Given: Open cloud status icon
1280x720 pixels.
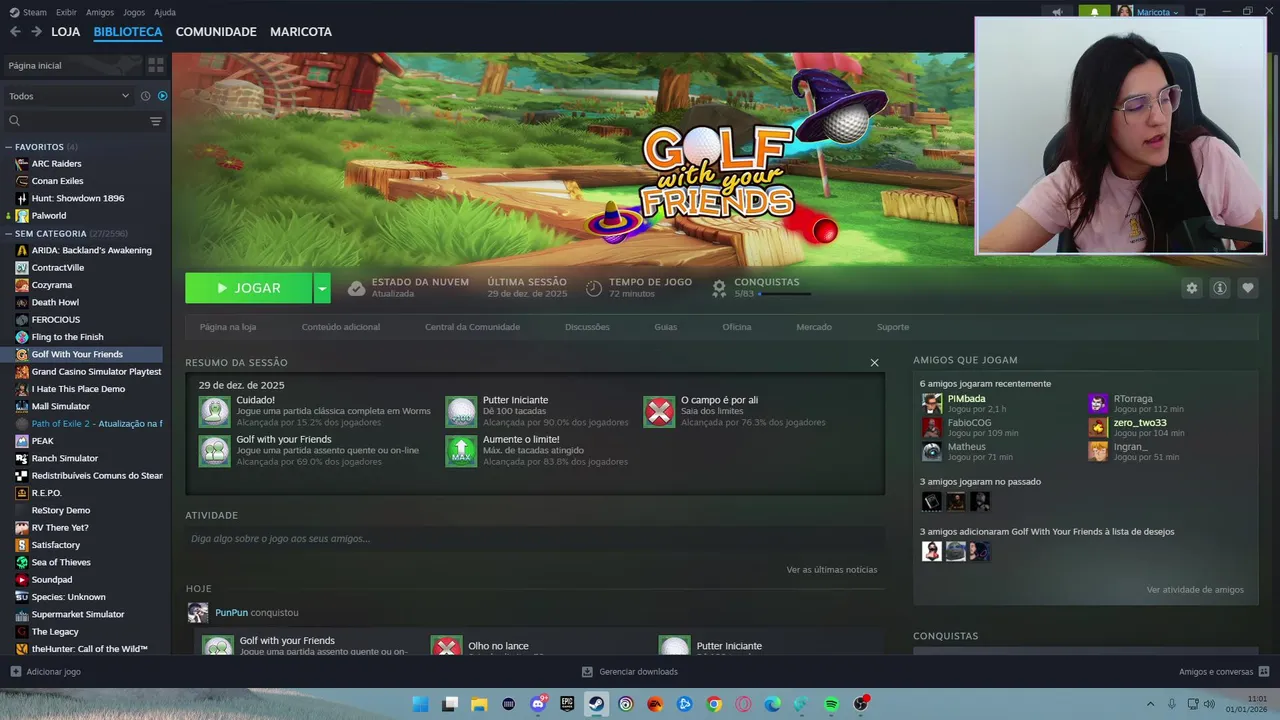Looking at the screenshot, I should pyautogui.click(x=356, y=288).
